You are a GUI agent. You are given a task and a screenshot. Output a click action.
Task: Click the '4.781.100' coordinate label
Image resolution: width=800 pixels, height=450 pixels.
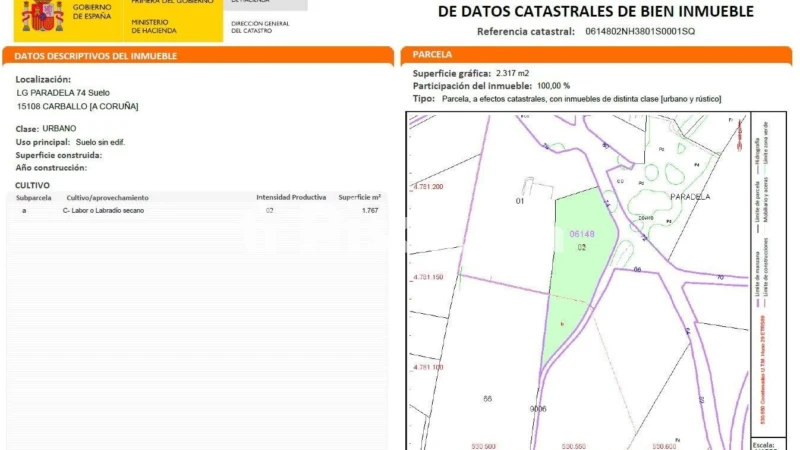(428, 367)
